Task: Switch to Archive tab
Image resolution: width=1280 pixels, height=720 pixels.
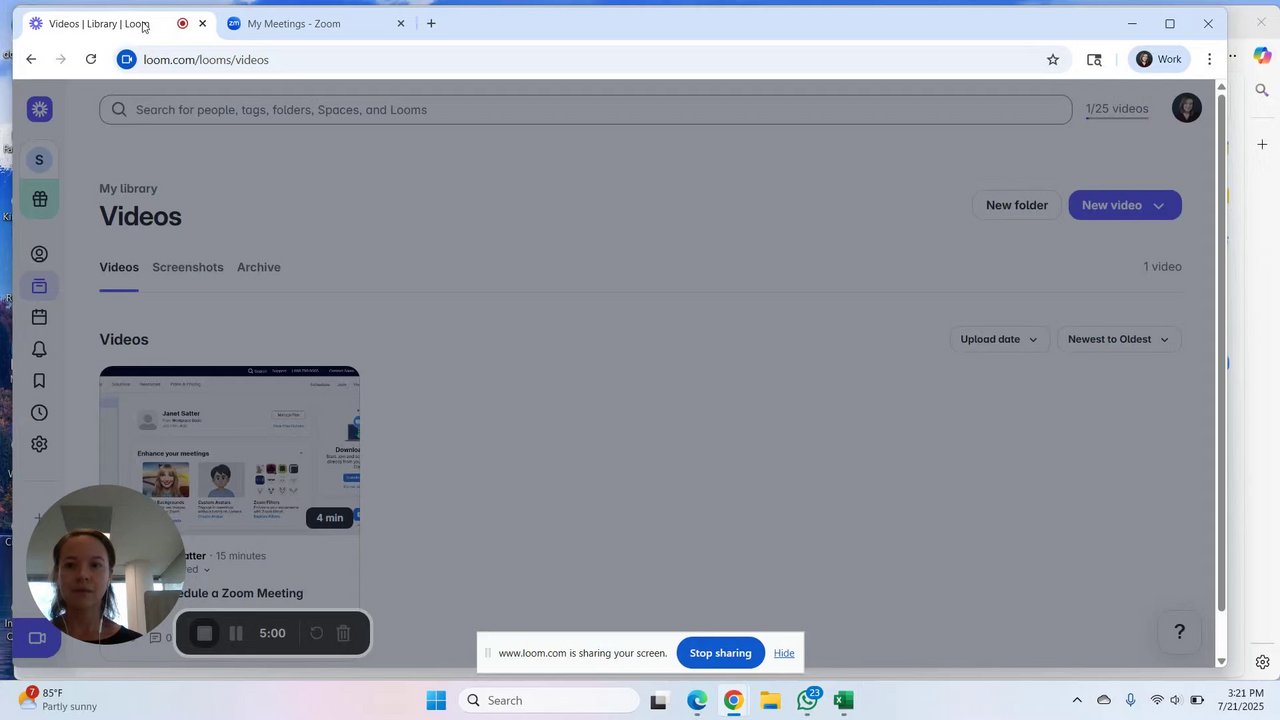Action: tap(259, 267)
